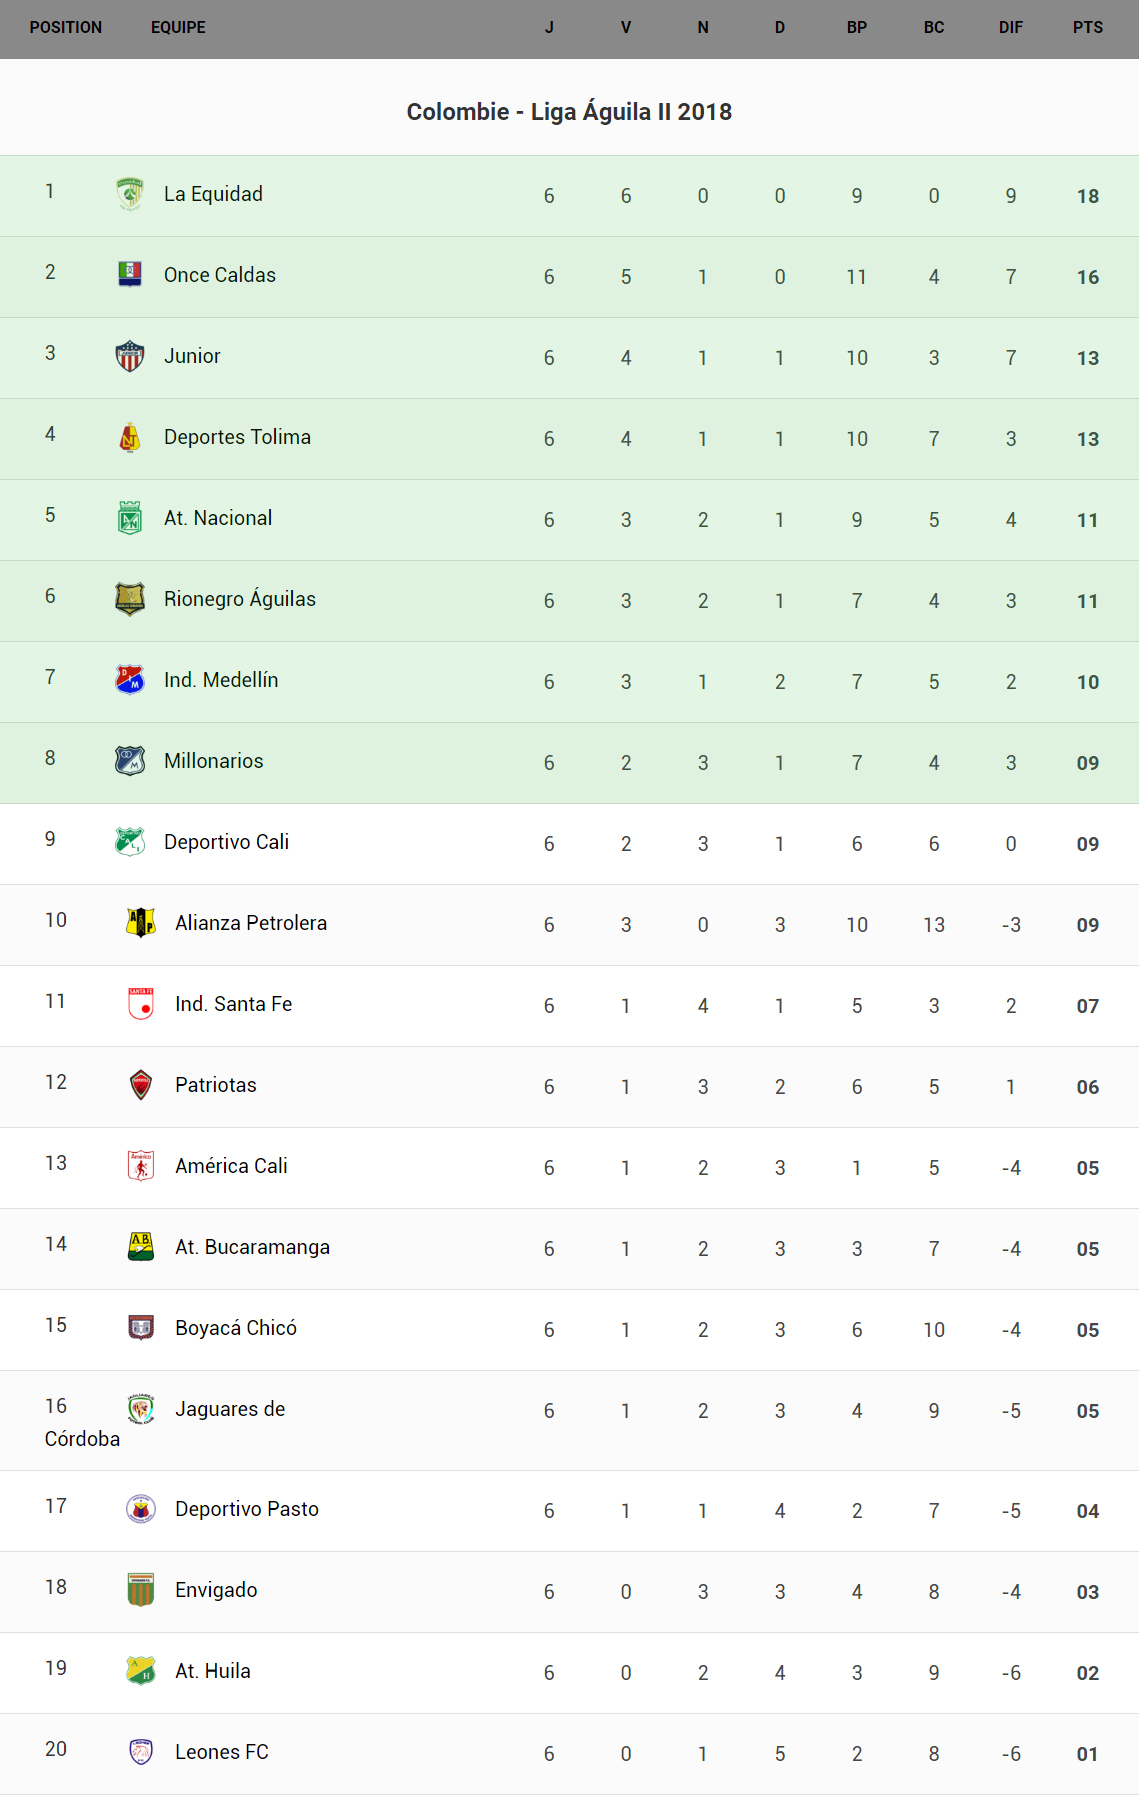Click the La Equidad team crest

[x=130, y=194]
